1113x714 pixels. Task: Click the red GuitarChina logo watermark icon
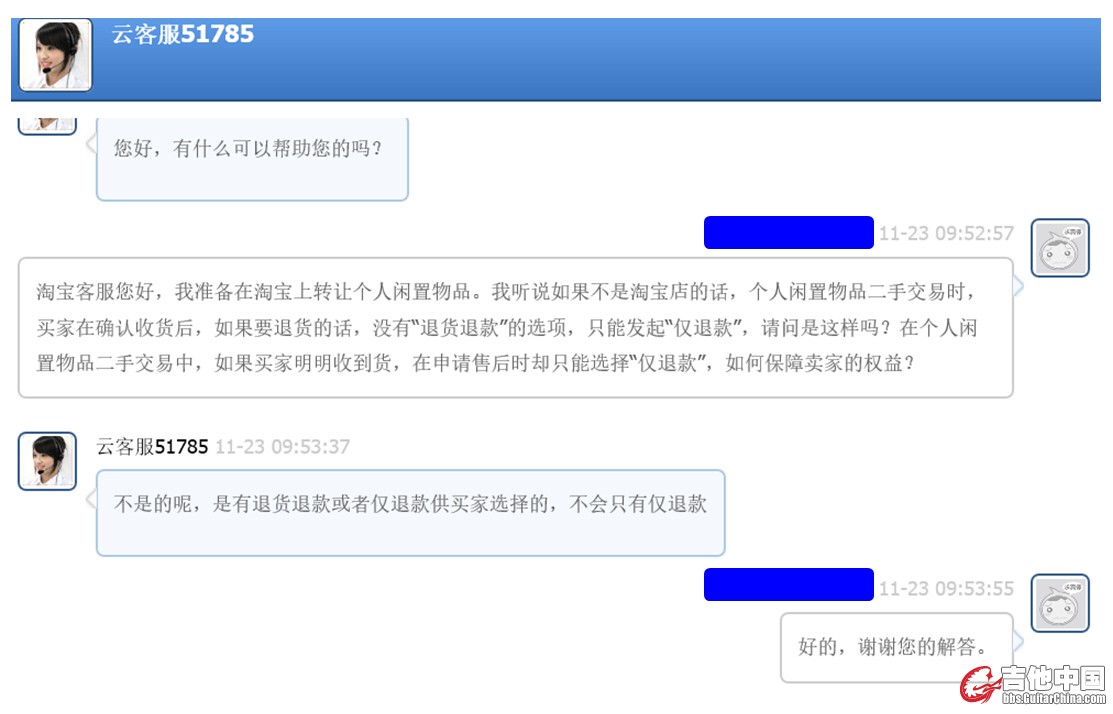coord(980,685)
